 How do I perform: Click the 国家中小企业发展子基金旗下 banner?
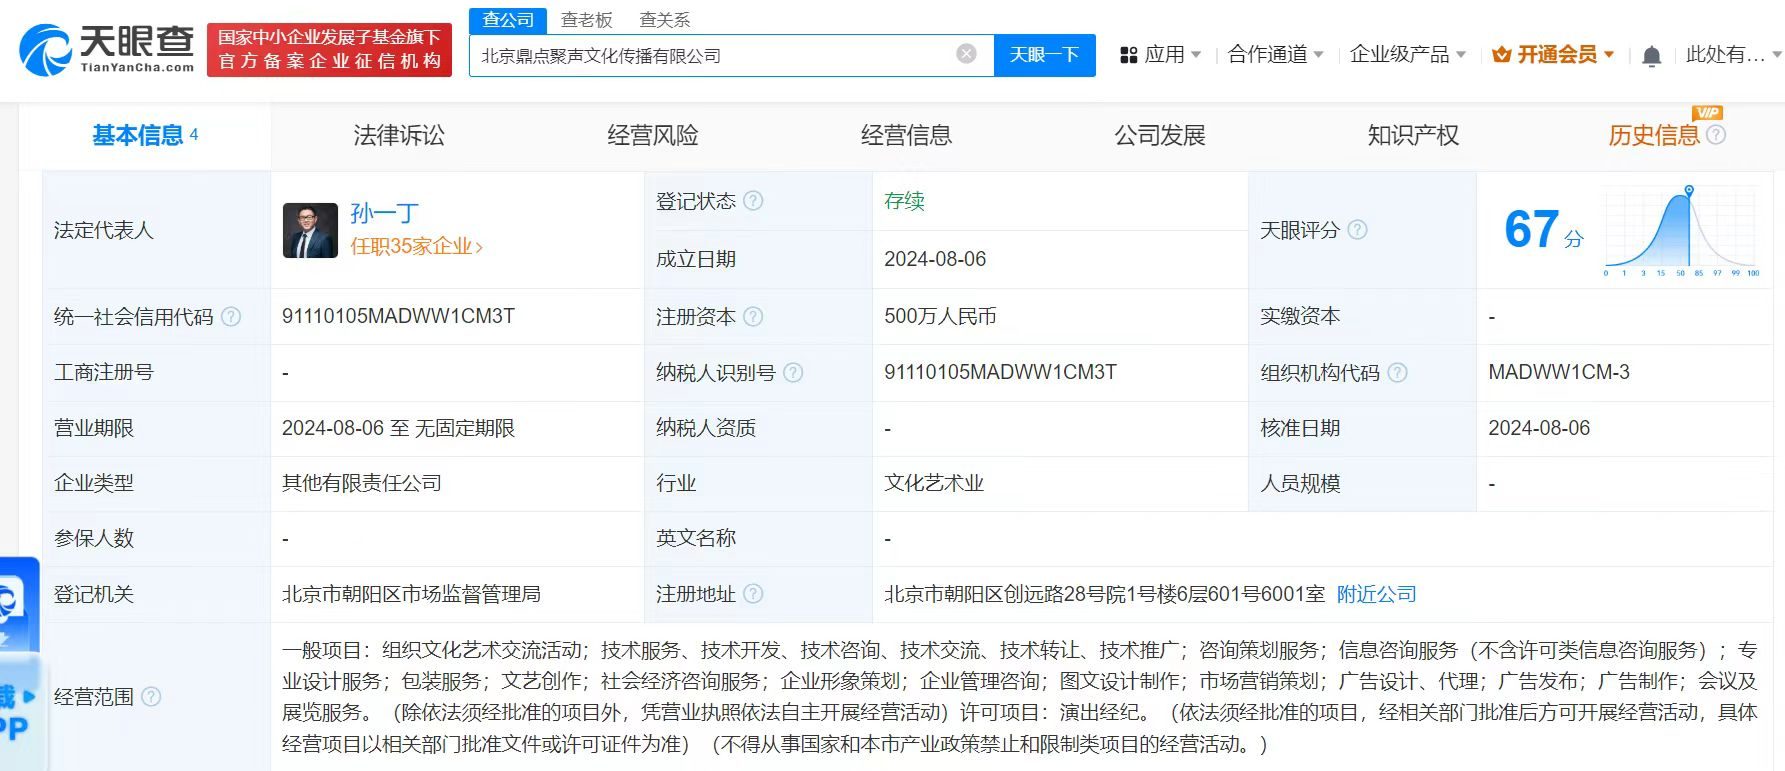point(329,49)
